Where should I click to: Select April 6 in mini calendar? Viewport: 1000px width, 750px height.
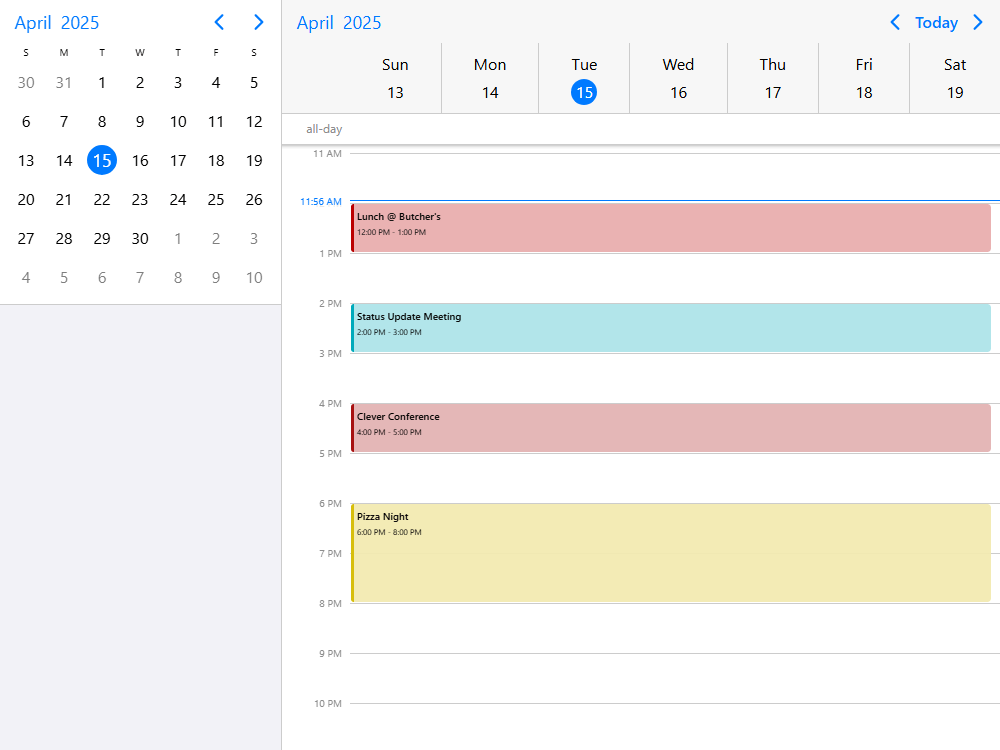pyautogui.click(x=26, y=121)
